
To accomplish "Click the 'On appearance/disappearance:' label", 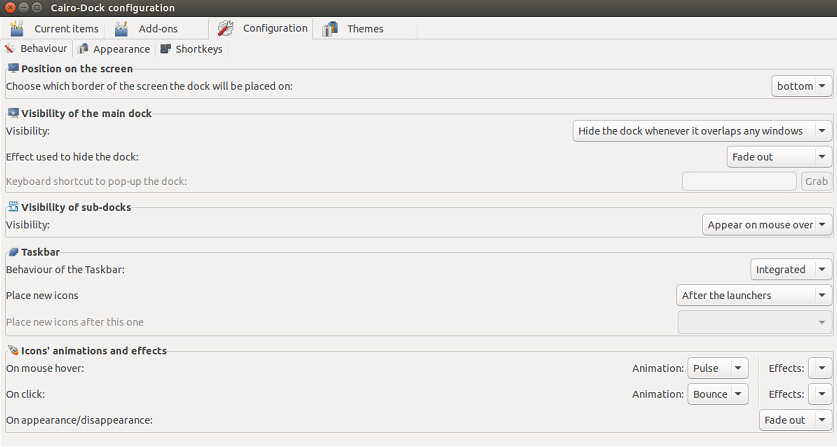I will (79, 420).
